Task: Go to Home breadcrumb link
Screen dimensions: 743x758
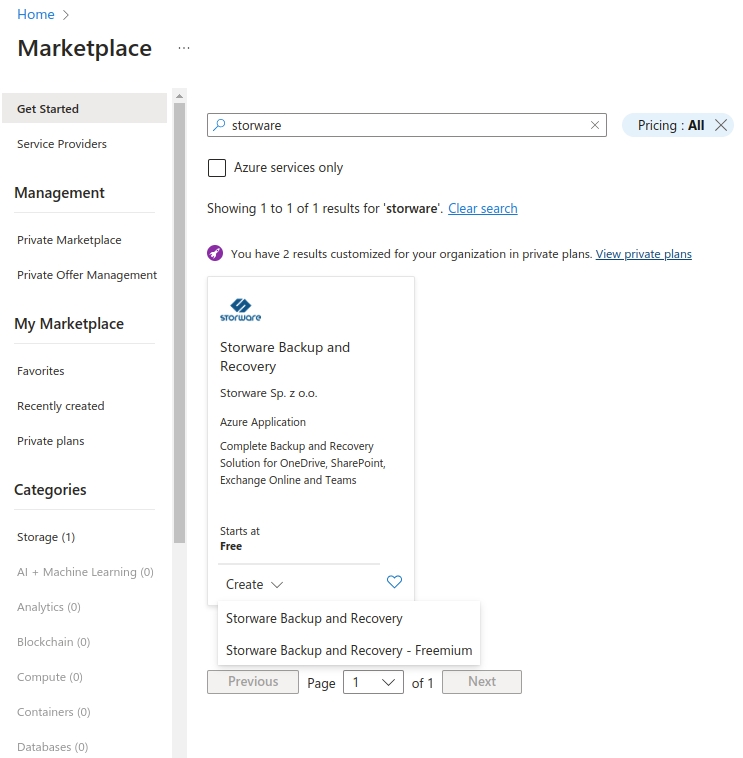Action: [x=36, y=14]
